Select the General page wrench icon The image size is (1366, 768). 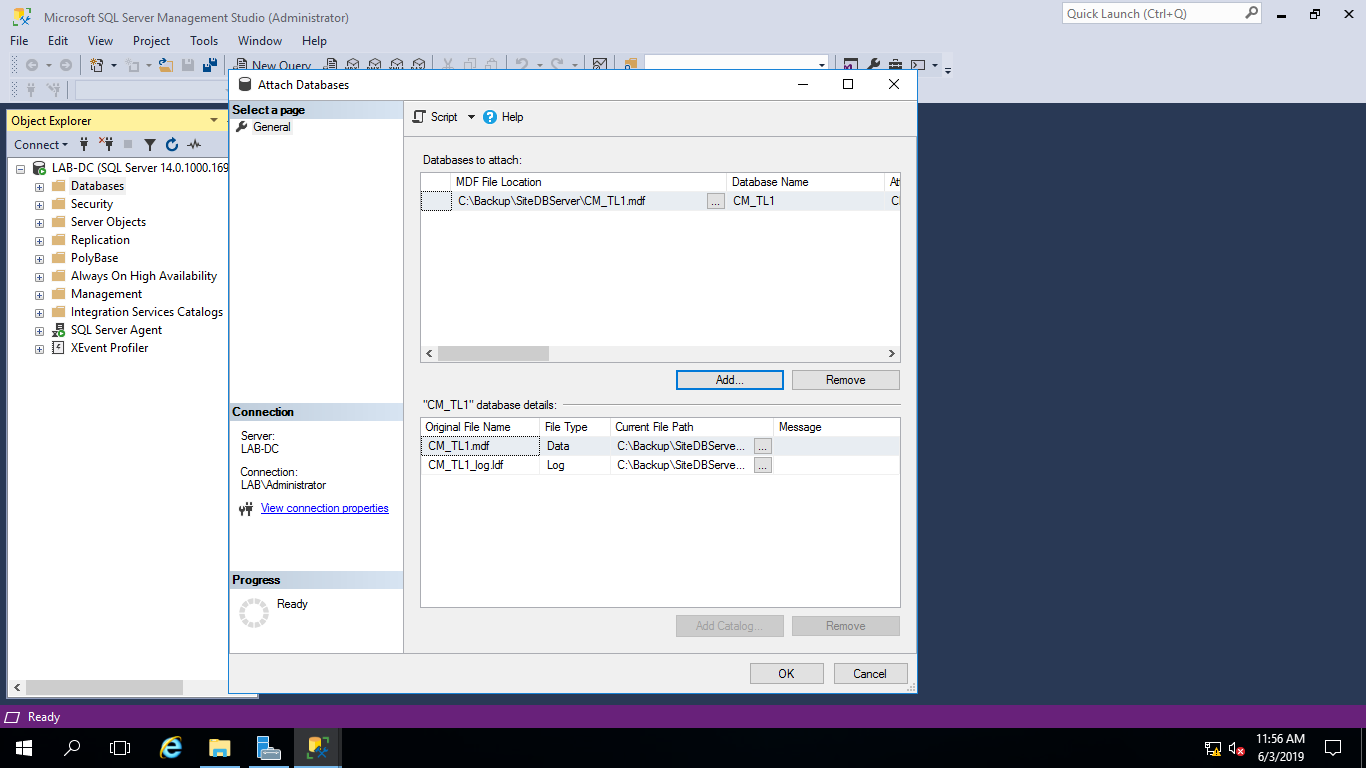[241, 127]
